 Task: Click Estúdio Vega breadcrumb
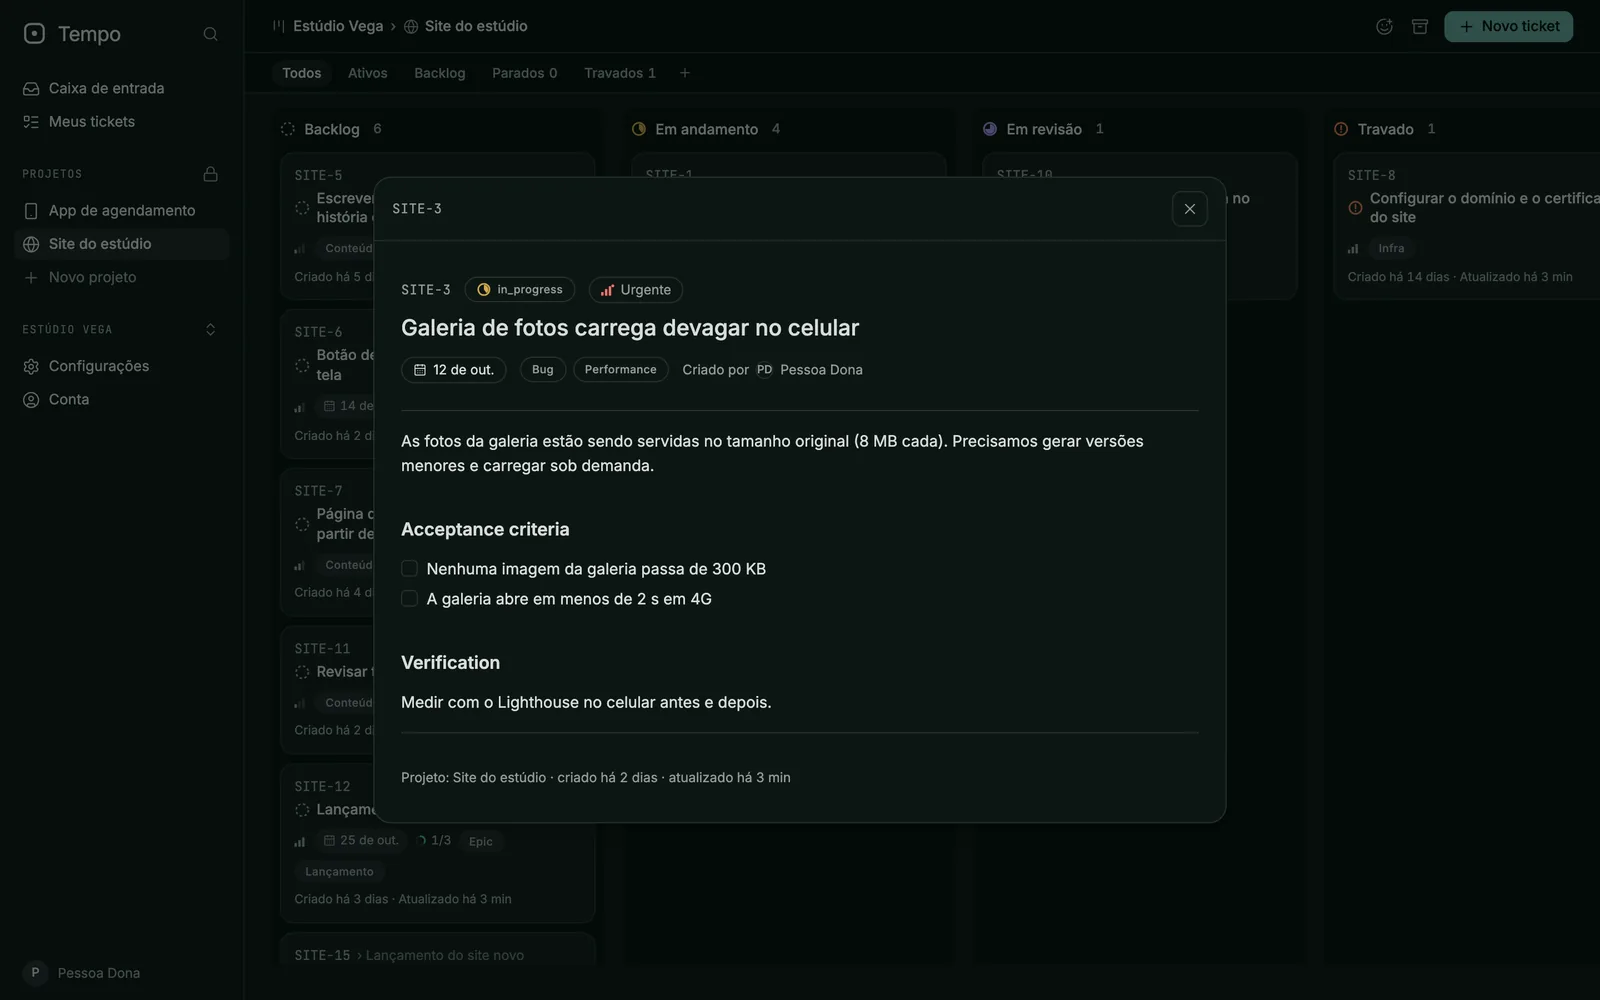[338, 26]
